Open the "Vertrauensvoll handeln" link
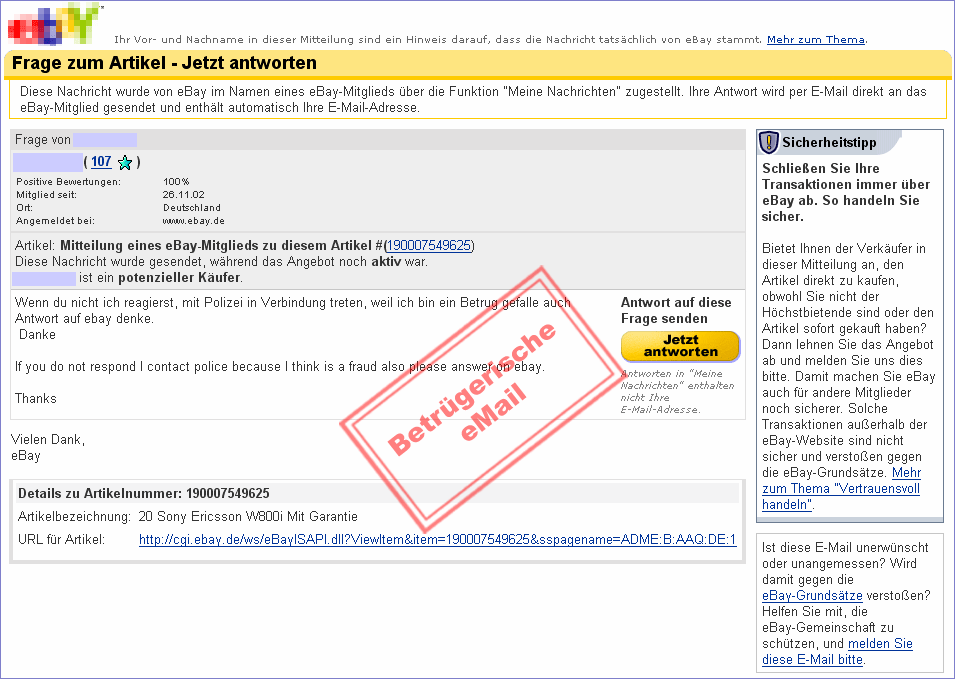The image size is (955, 679). point(841,488)
